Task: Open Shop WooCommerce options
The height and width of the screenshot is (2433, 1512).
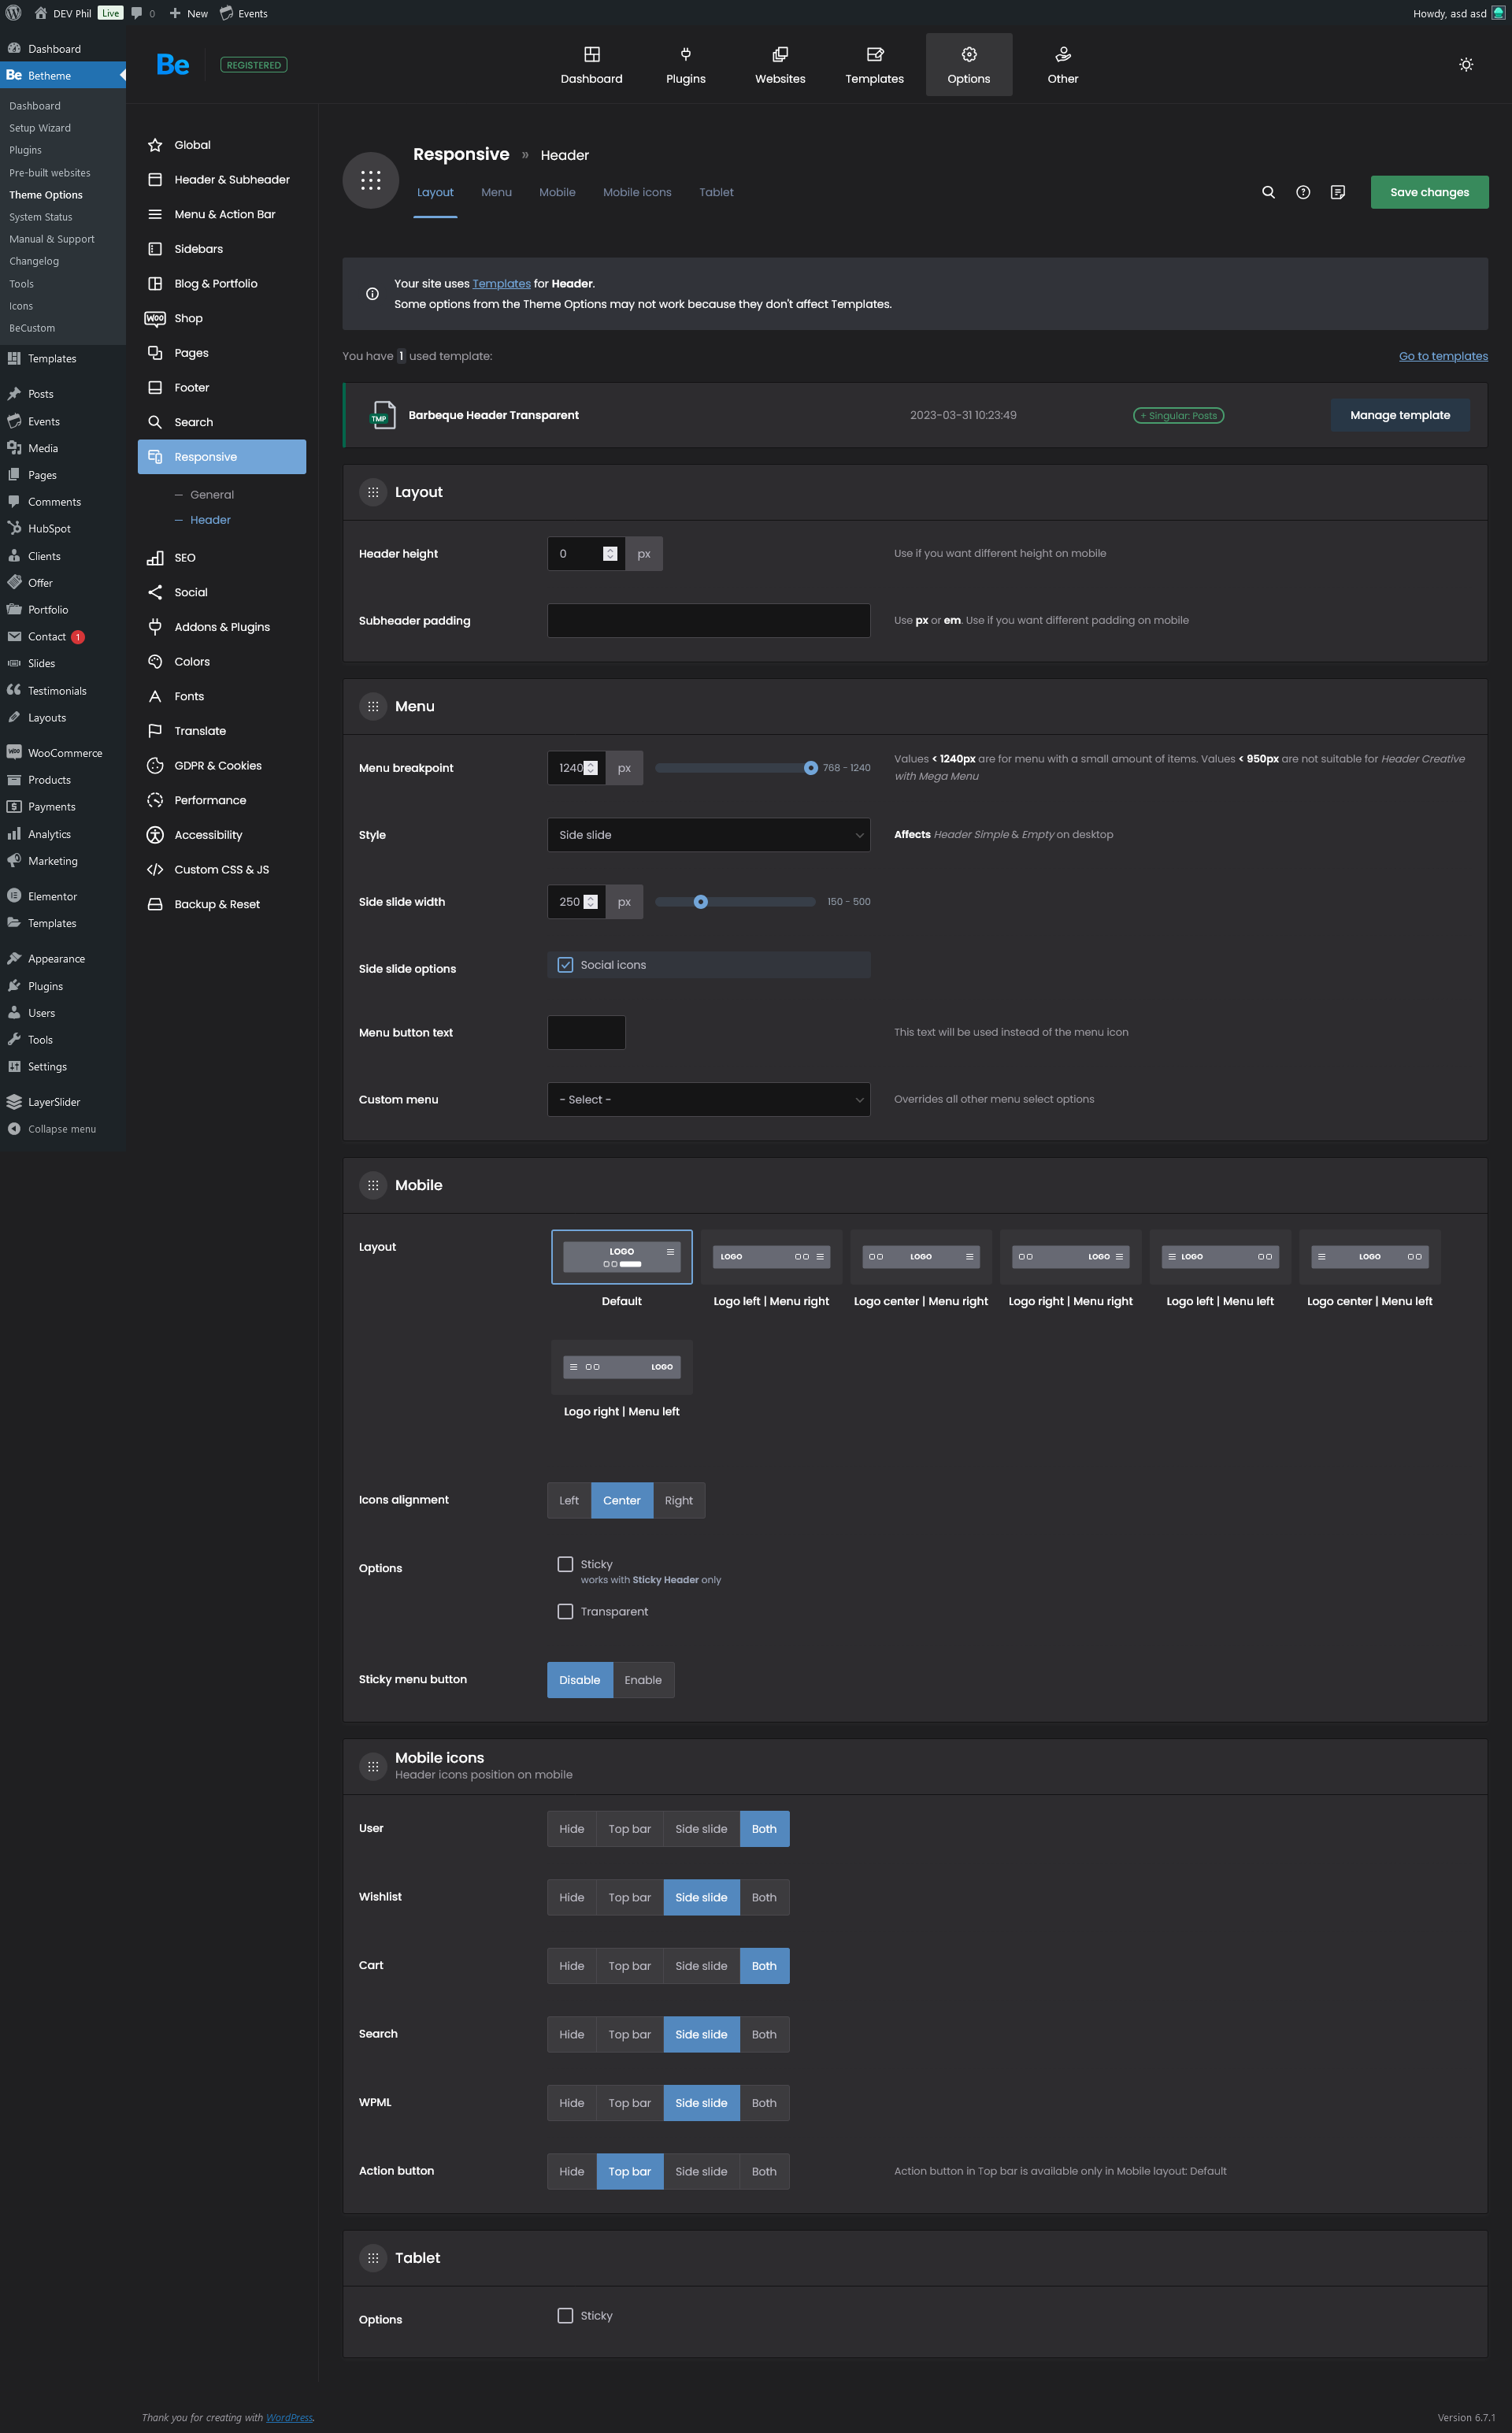Action: (222, 318)
